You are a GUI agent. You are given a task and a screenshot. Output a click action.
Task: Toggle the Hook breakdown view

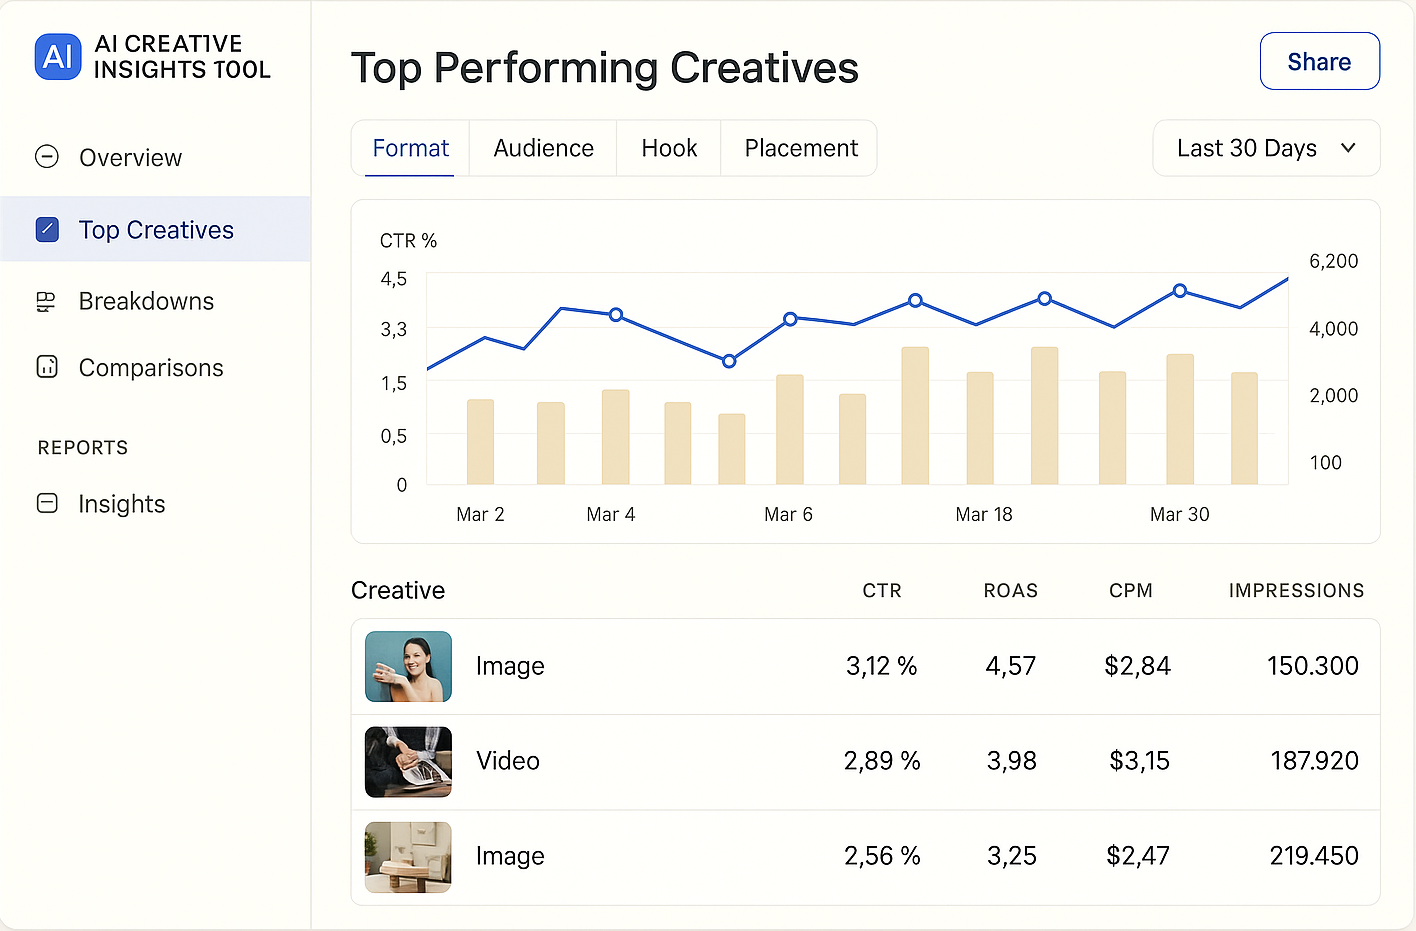tap(669, 148)
